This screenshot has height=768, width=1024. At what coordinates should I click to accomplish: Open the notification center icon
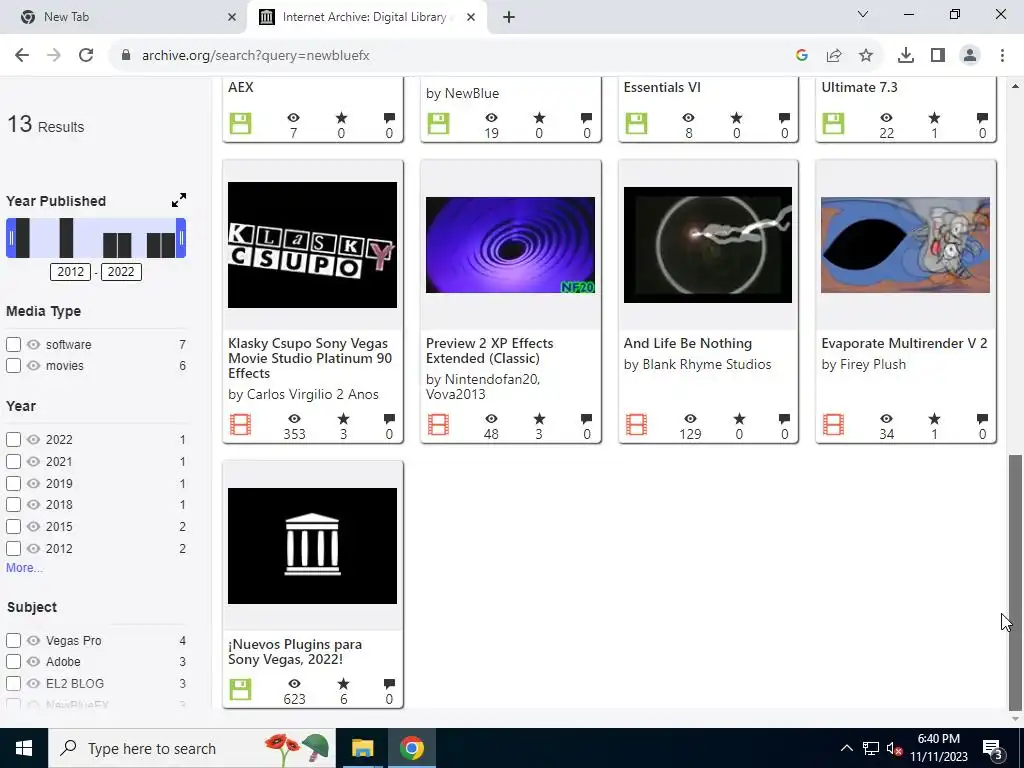992,748
